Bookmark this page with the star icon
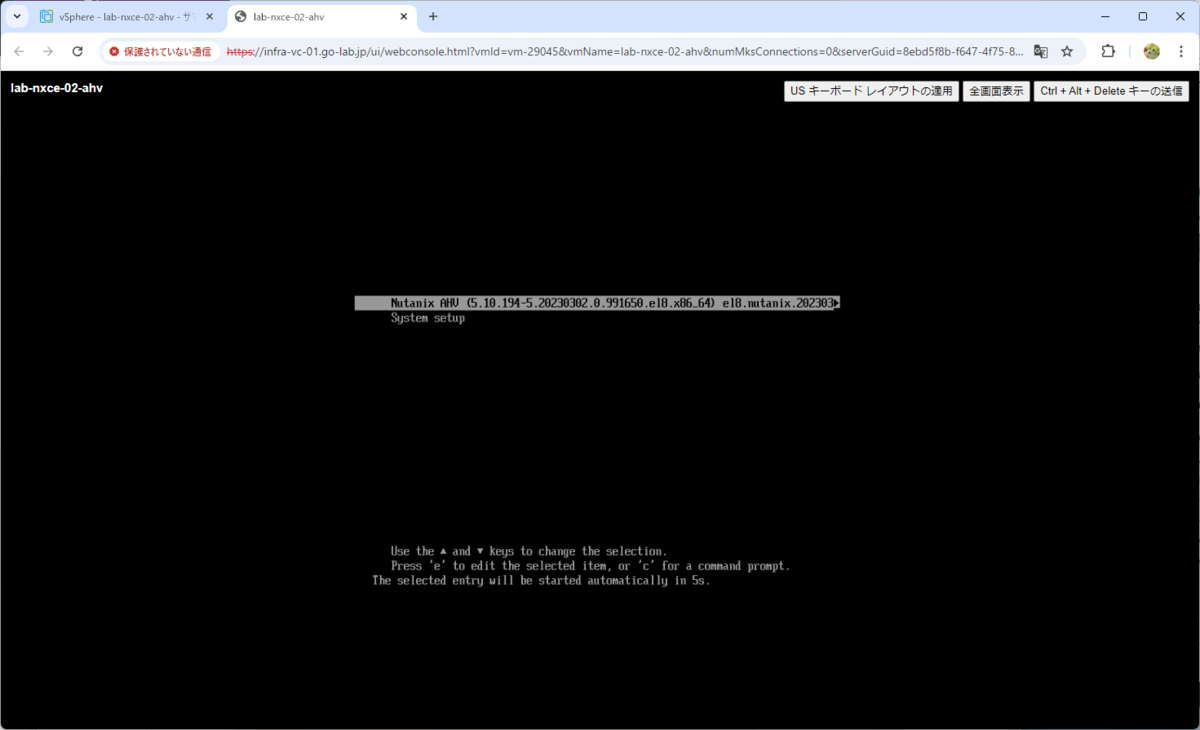This screenshot has width=1200, height=730. (1067, 51)
